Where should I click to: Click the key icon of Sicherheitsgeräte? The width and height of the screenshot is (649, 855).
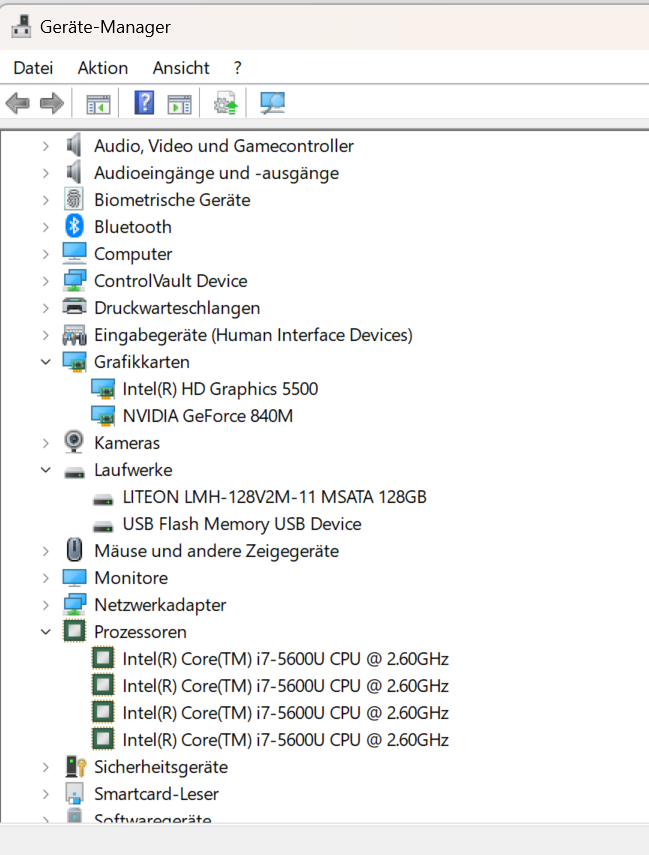(75, 767)
